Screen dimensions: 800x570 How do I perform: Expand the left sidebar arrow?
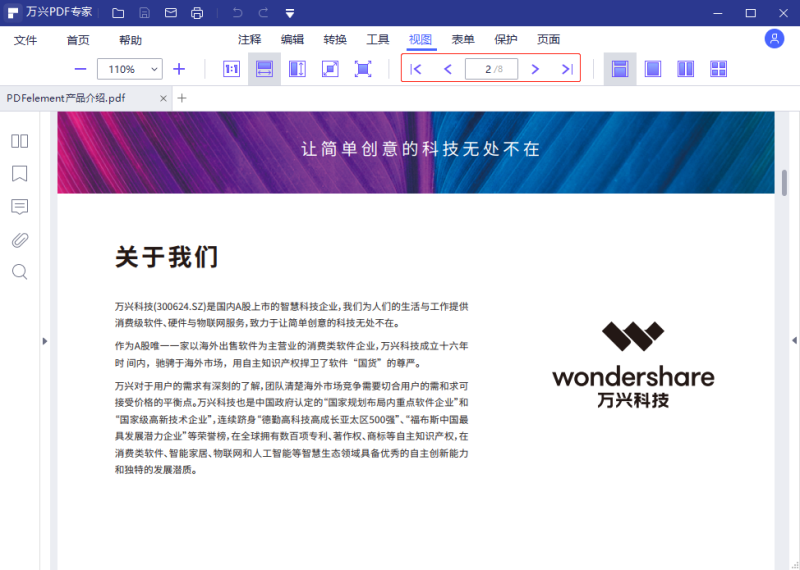pyautogui.click(x=45, y=341)
